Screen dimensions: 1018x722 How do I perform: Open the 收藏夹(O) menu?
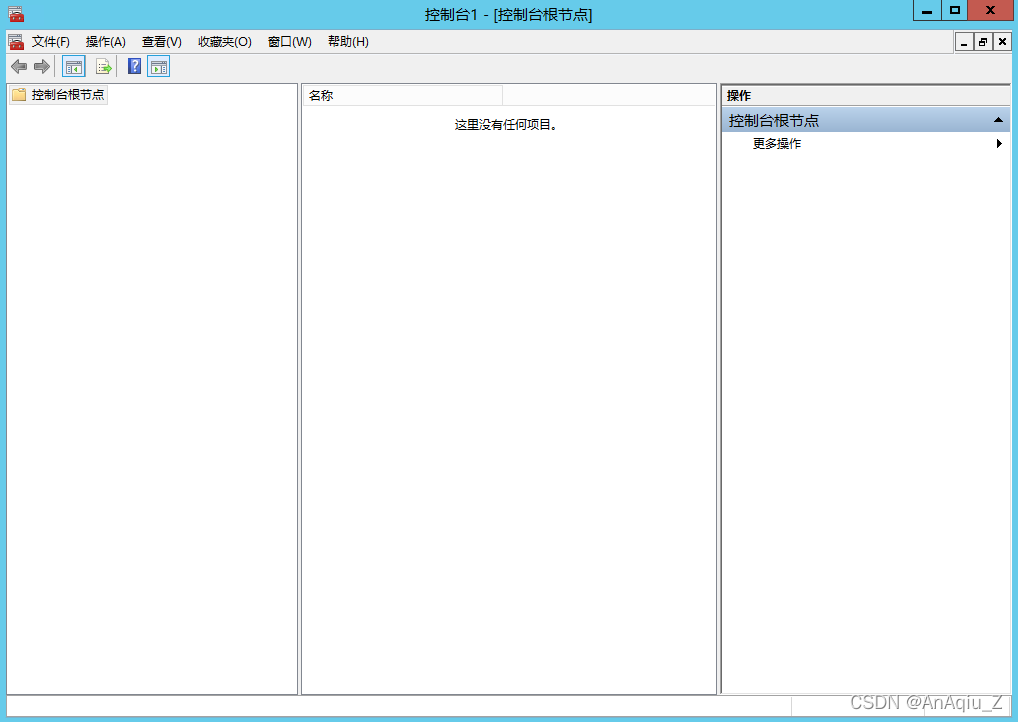[226, 41]
